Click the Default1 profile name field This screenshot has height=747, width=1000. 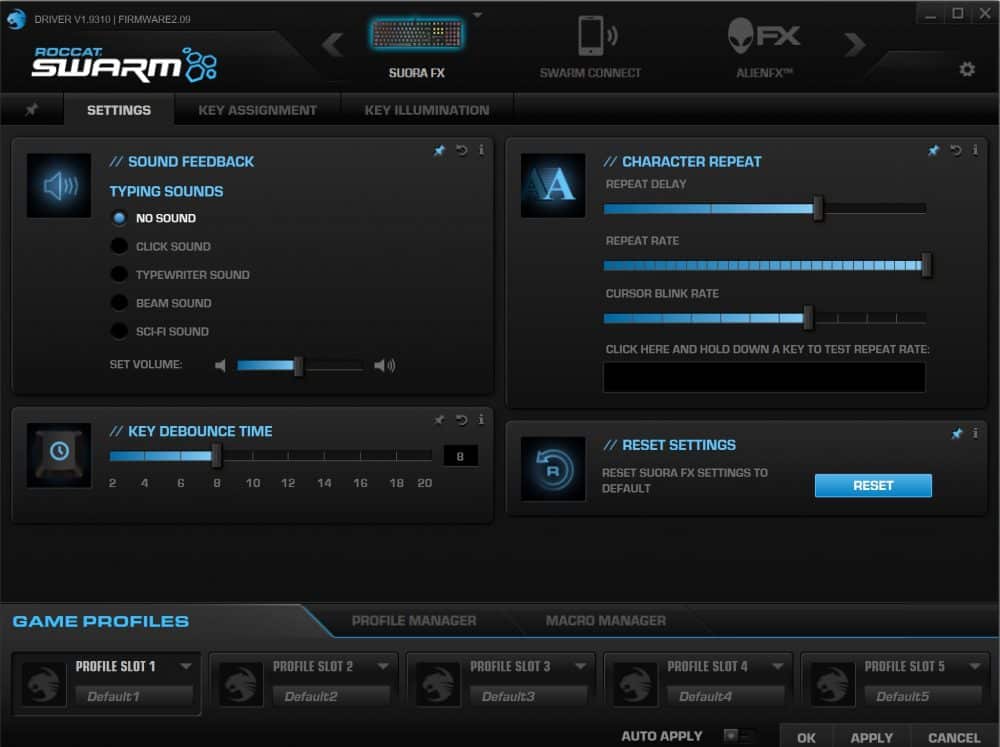point(134,696)
